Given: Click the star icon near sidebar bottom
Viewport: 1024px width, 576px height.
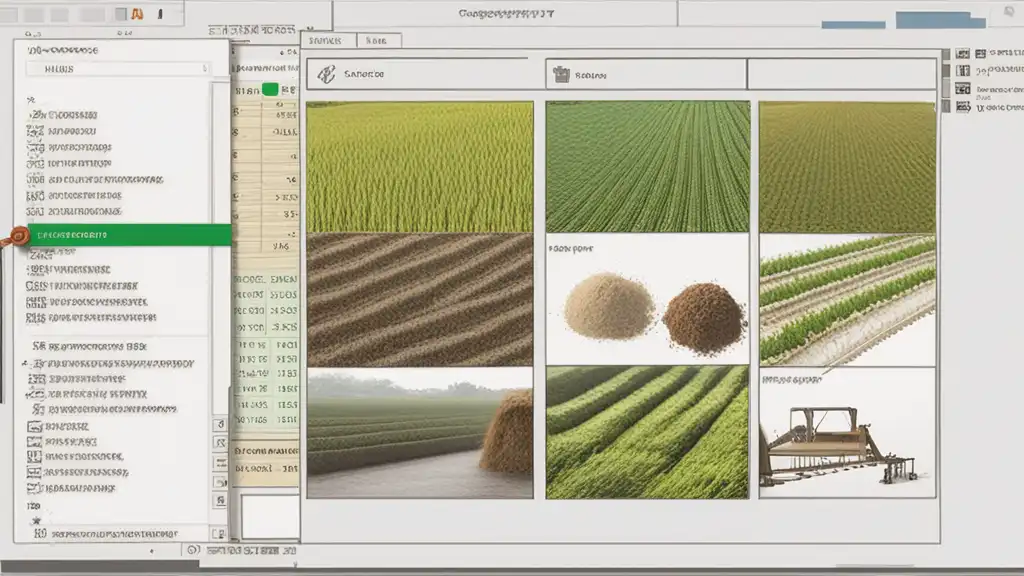Looking at the screenshot, I should 37,520.
